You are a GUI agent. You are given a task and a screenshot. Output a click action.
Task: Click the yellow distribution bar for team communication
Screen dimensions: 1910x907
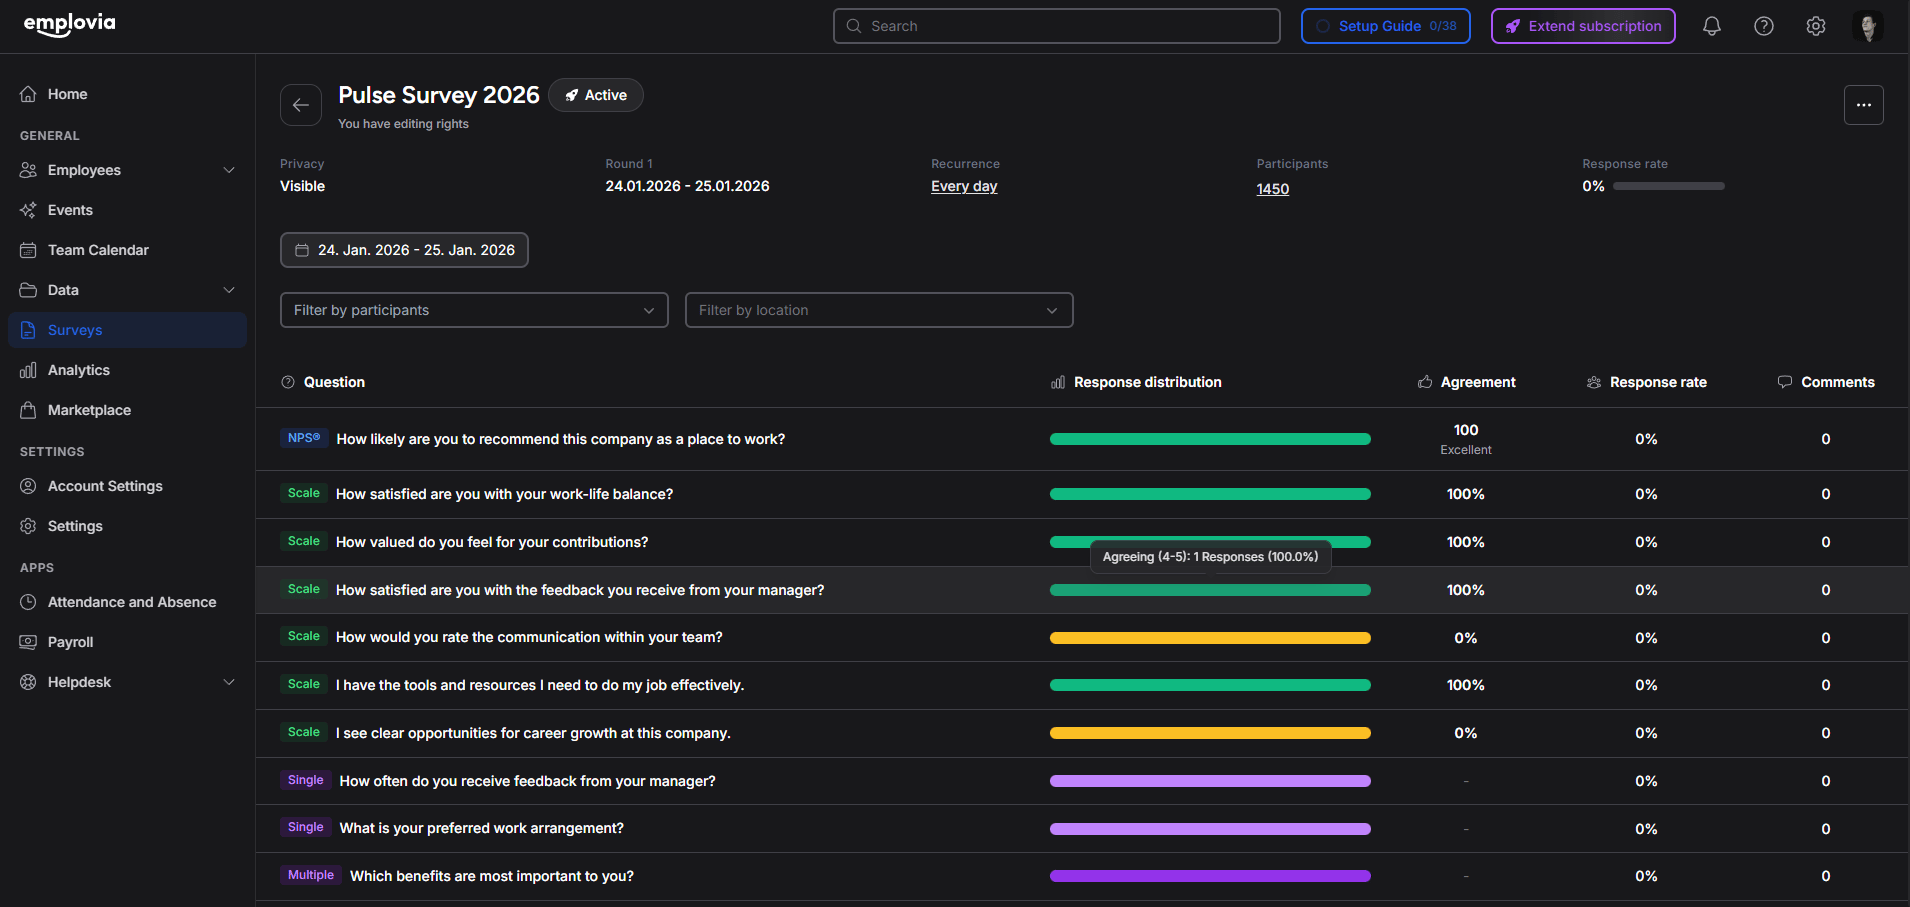1210,638
